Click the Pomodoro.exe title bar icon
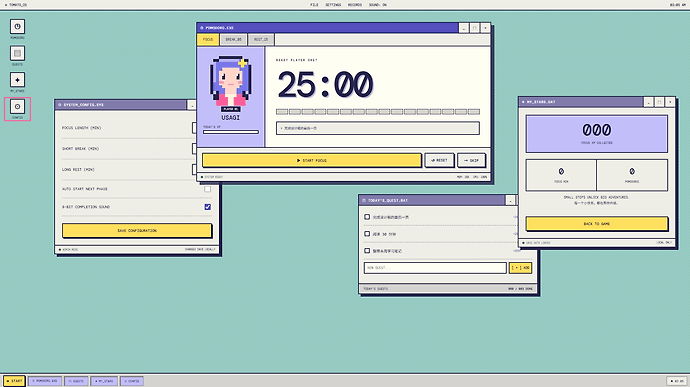690x387 pixels. click(202, 28)
